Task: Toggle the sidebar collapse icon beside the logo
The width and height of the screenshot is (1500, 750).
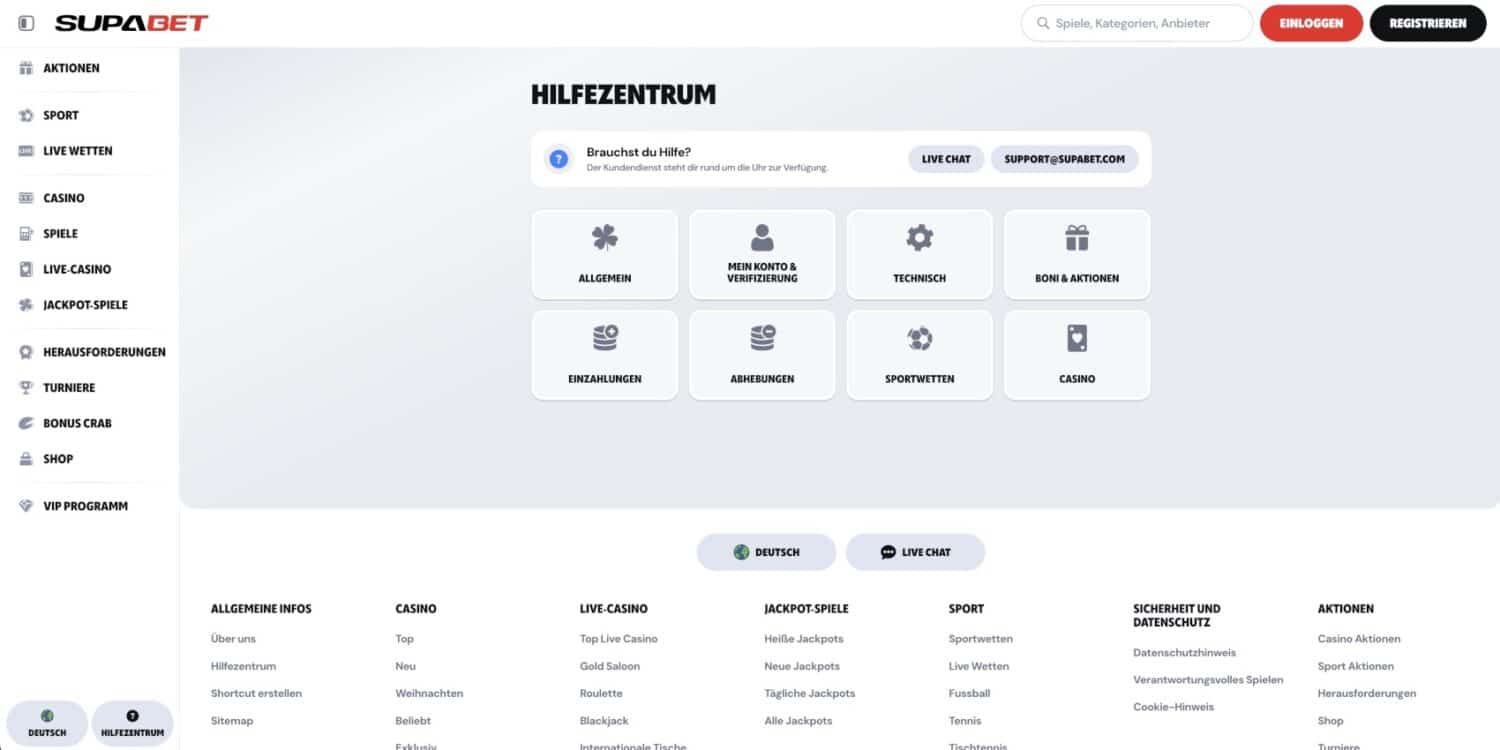Action: (x=26, y=23)
